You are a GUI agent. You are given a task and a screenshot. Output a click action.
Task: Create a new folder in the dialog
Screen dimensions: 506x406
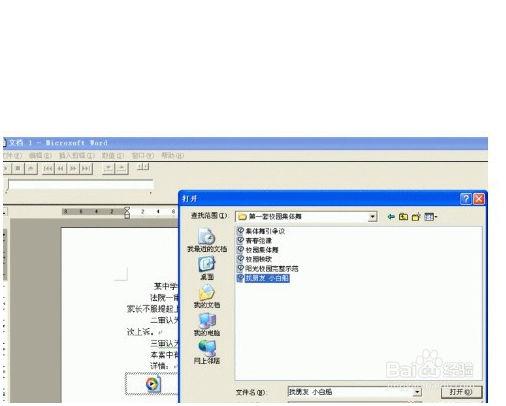[x=416, y=217]
